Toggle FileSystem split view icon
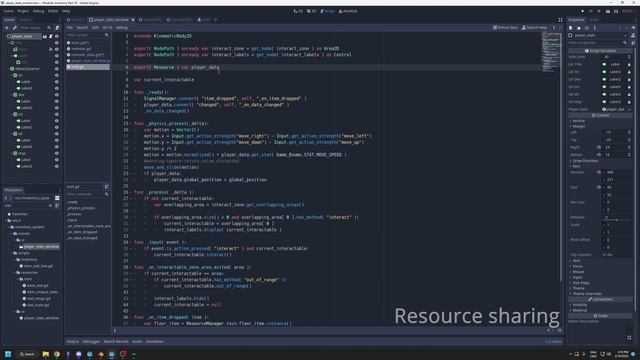Image resolution: width=640 pixels, height=360 pixels. pos(57,198)
